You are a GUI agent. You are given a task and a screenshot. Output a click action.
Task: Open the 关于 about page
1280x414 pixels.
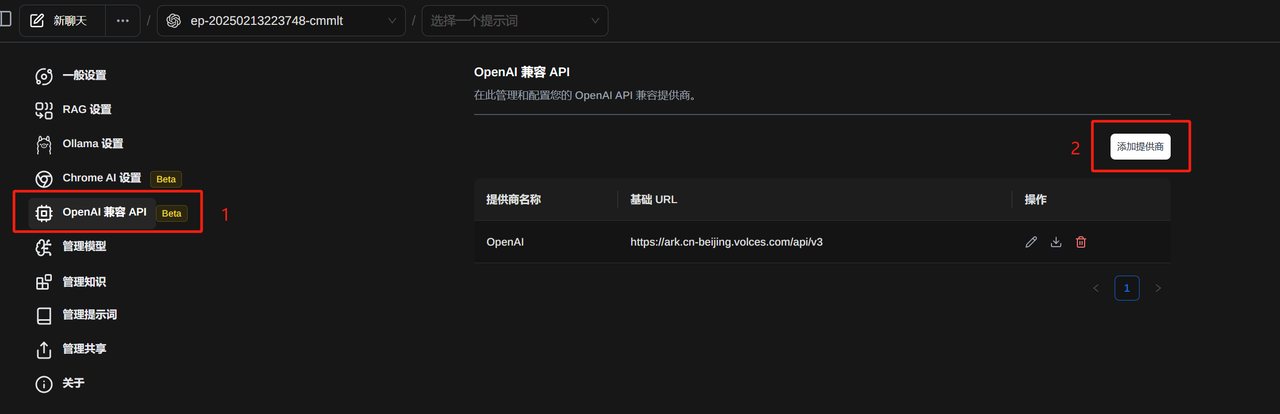pyautogui.click(x=61, y=384)
